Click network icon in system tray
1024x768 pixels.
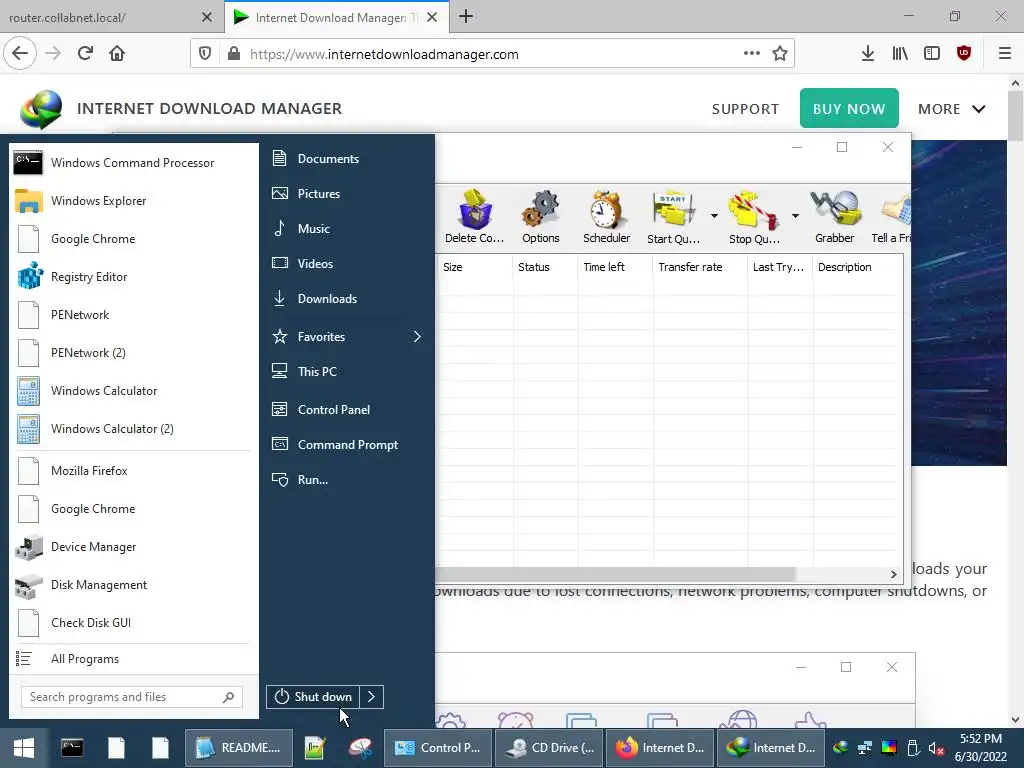(865, 748)
